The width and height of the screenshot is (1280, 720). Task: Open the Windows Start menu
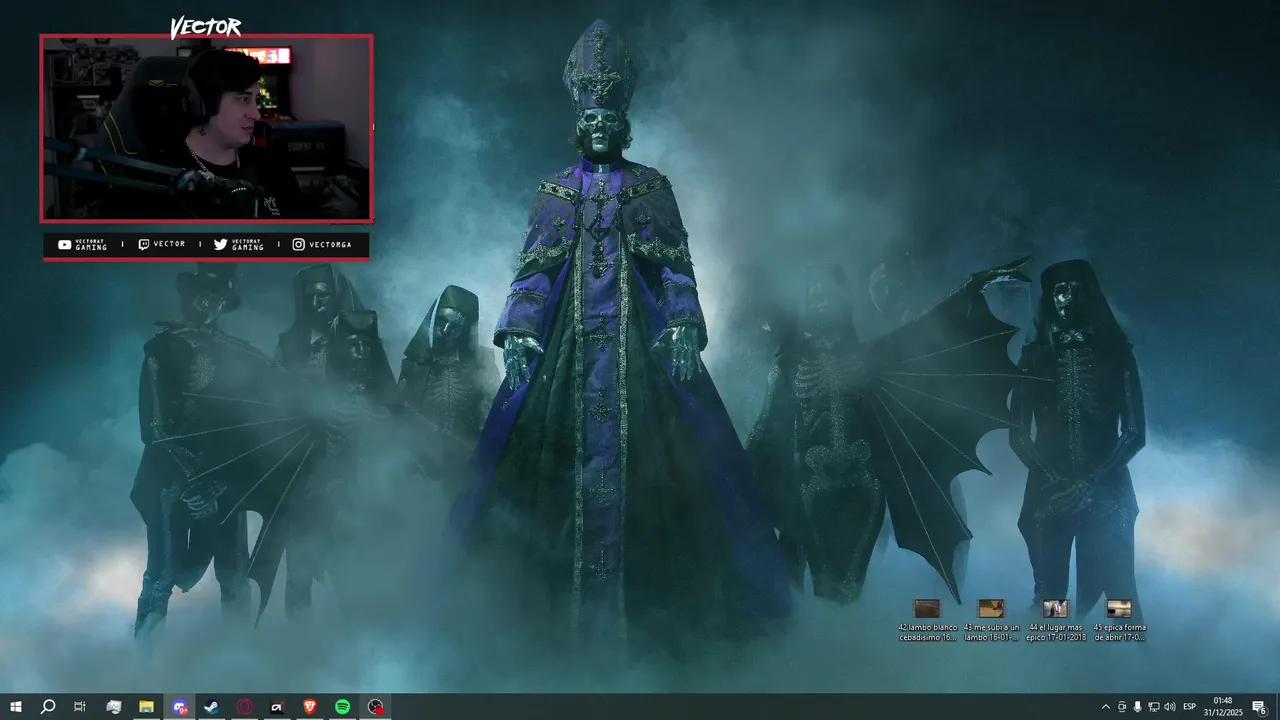click(x=15, y=707)
